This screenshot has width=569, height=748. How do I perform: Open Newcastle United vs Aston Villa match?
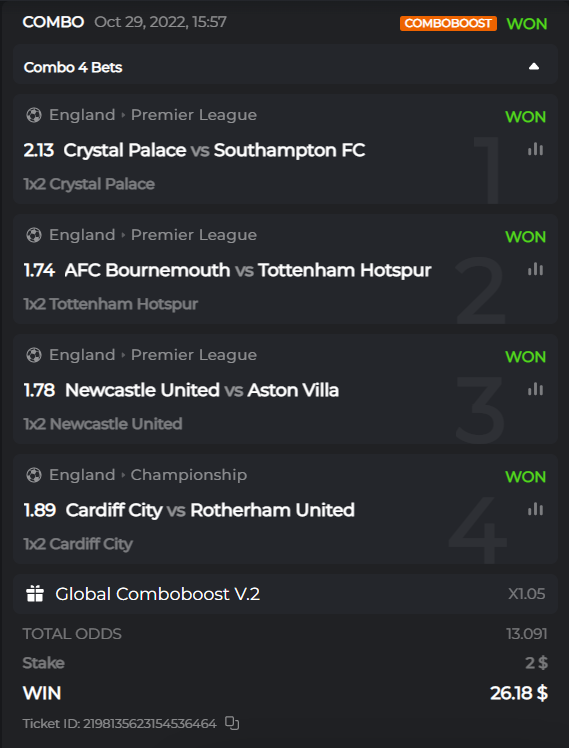click(x=202, y=390)
